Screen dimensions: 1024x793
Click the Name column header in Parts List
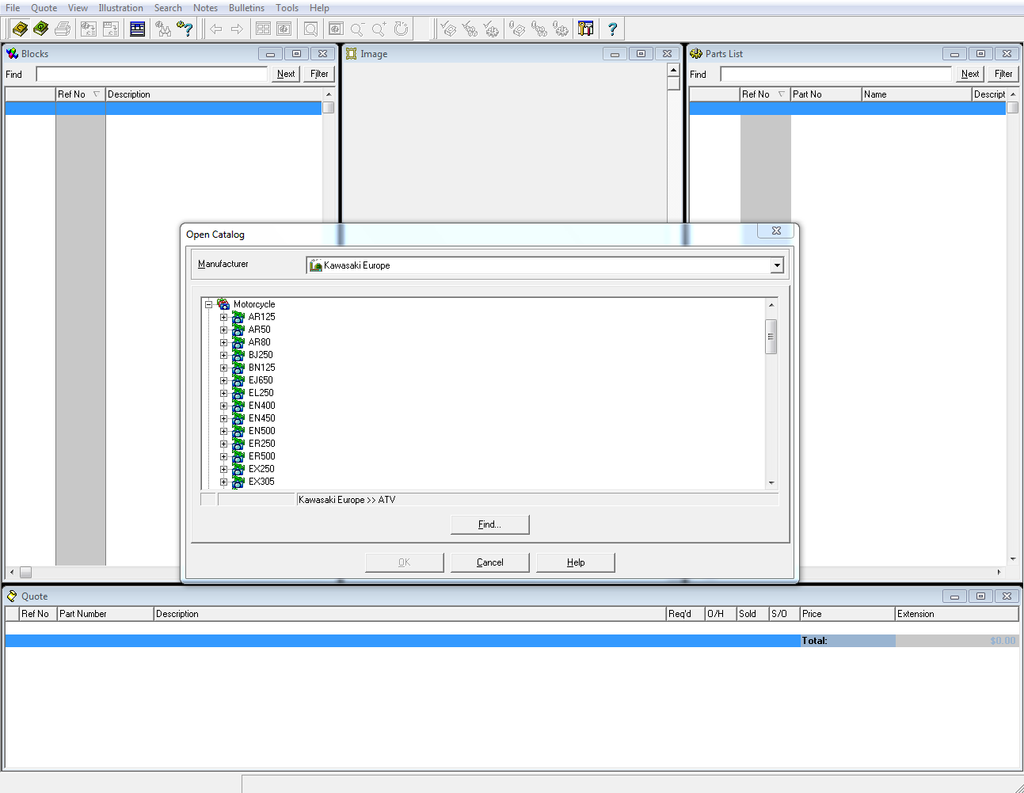coord(917,94)
